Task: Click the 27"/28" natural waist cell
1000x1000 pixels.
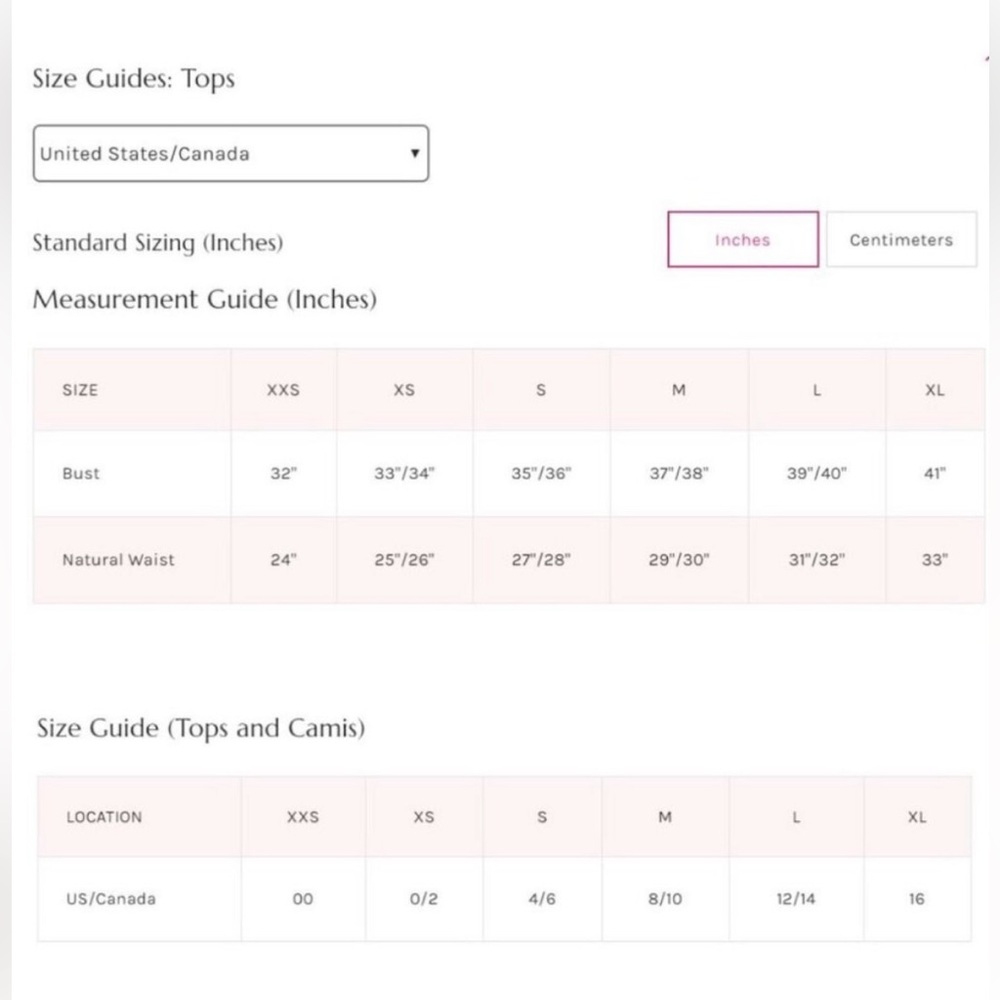Action: point(541,560)
